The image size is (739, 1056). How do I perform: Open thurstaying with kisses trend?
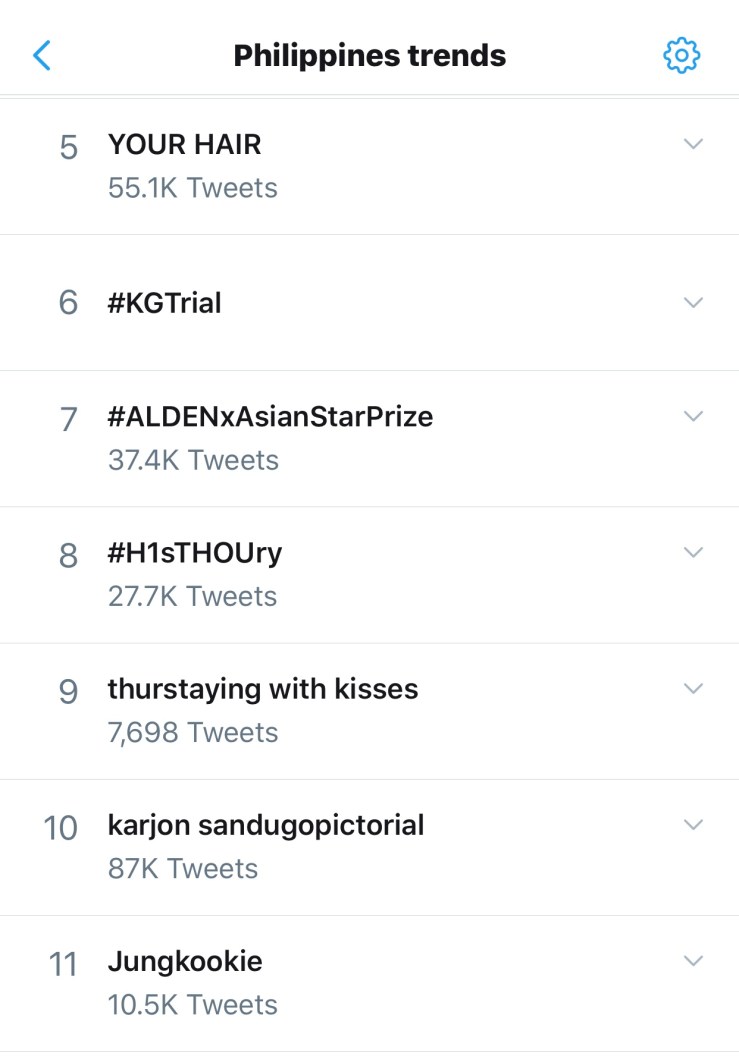(x=263, y=689)
